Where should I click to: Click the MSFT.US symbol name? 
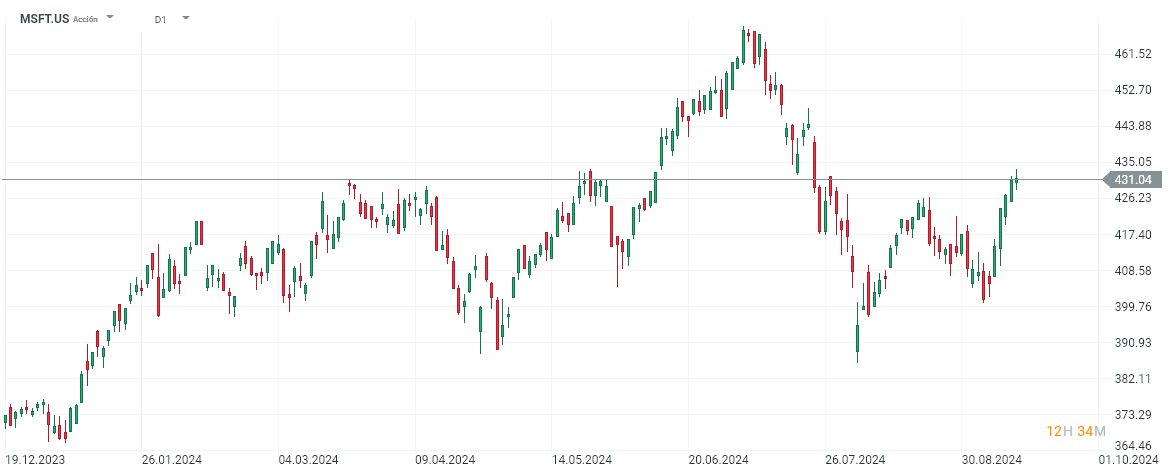45,18
